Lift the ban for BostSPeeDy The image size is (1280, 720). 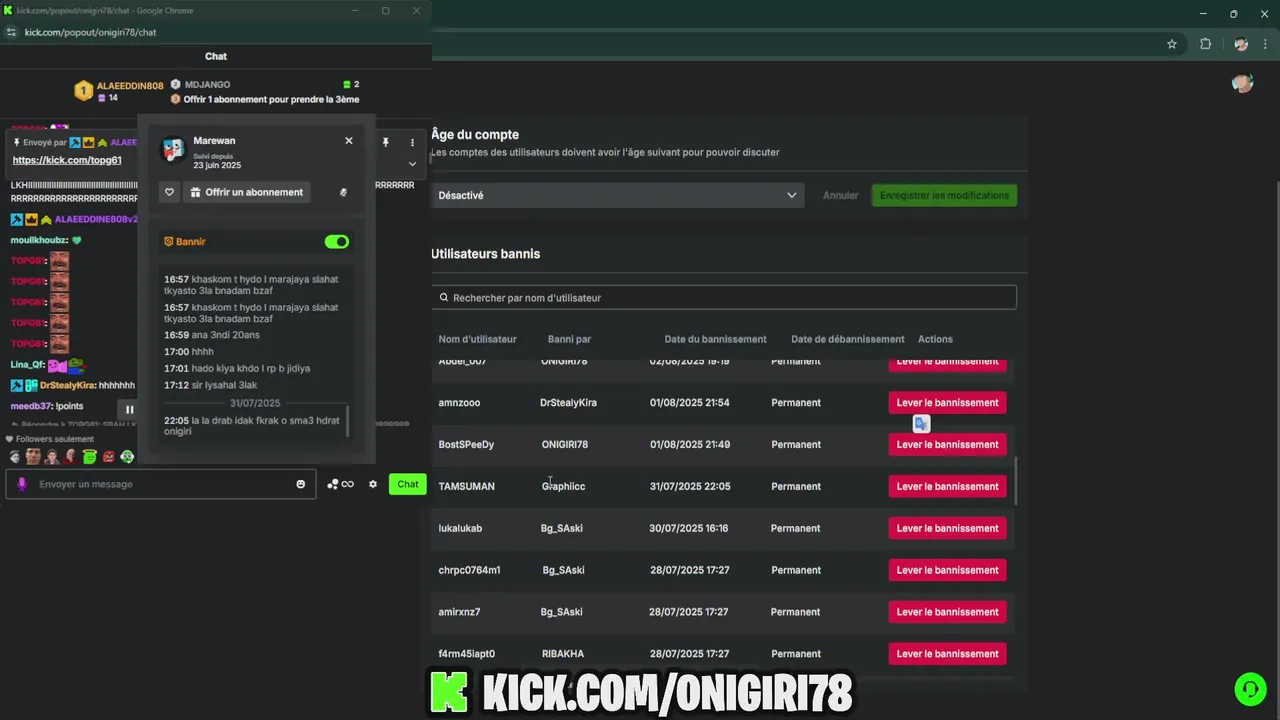(947, 444)
